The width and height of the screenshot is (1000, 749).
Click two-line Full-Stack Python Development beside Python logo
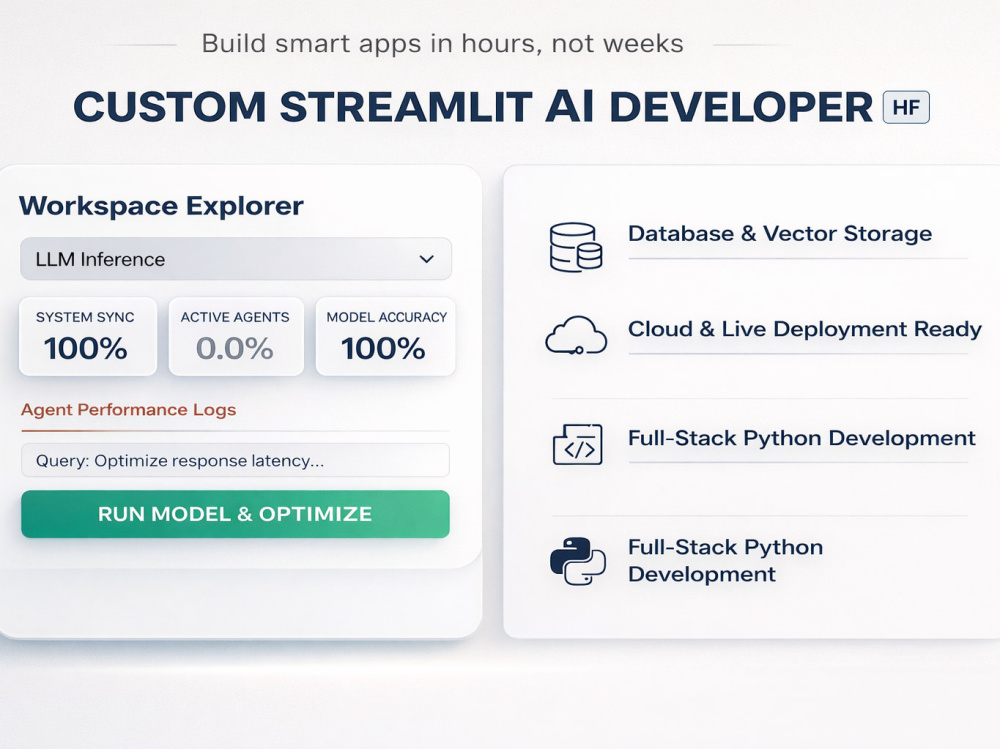point(726,561)
